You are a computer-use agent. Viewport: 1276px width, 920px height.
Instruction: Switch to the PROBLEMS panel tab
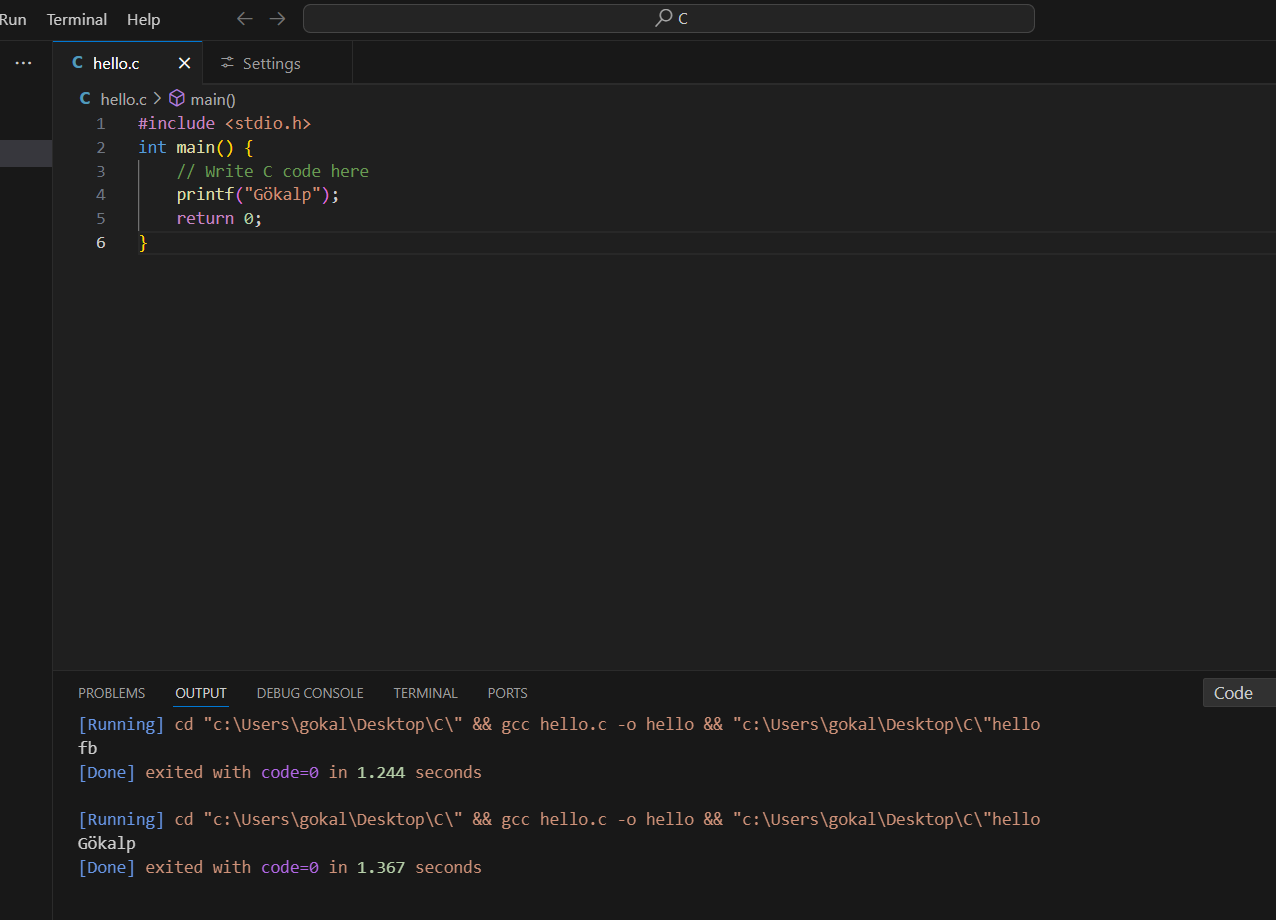111,693
